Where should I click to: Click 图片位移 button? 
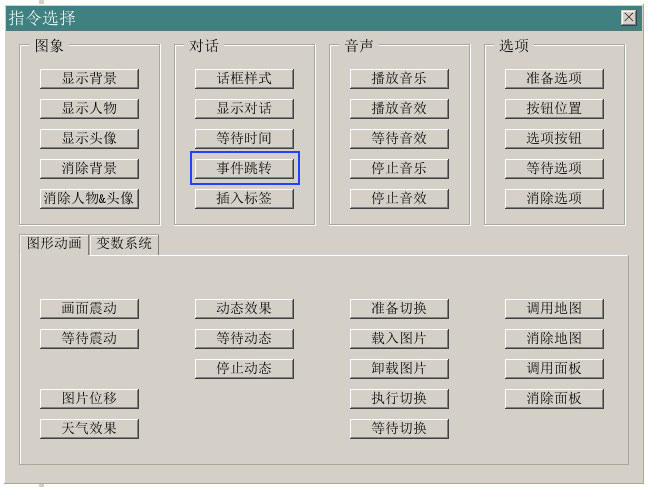[89, 399]
